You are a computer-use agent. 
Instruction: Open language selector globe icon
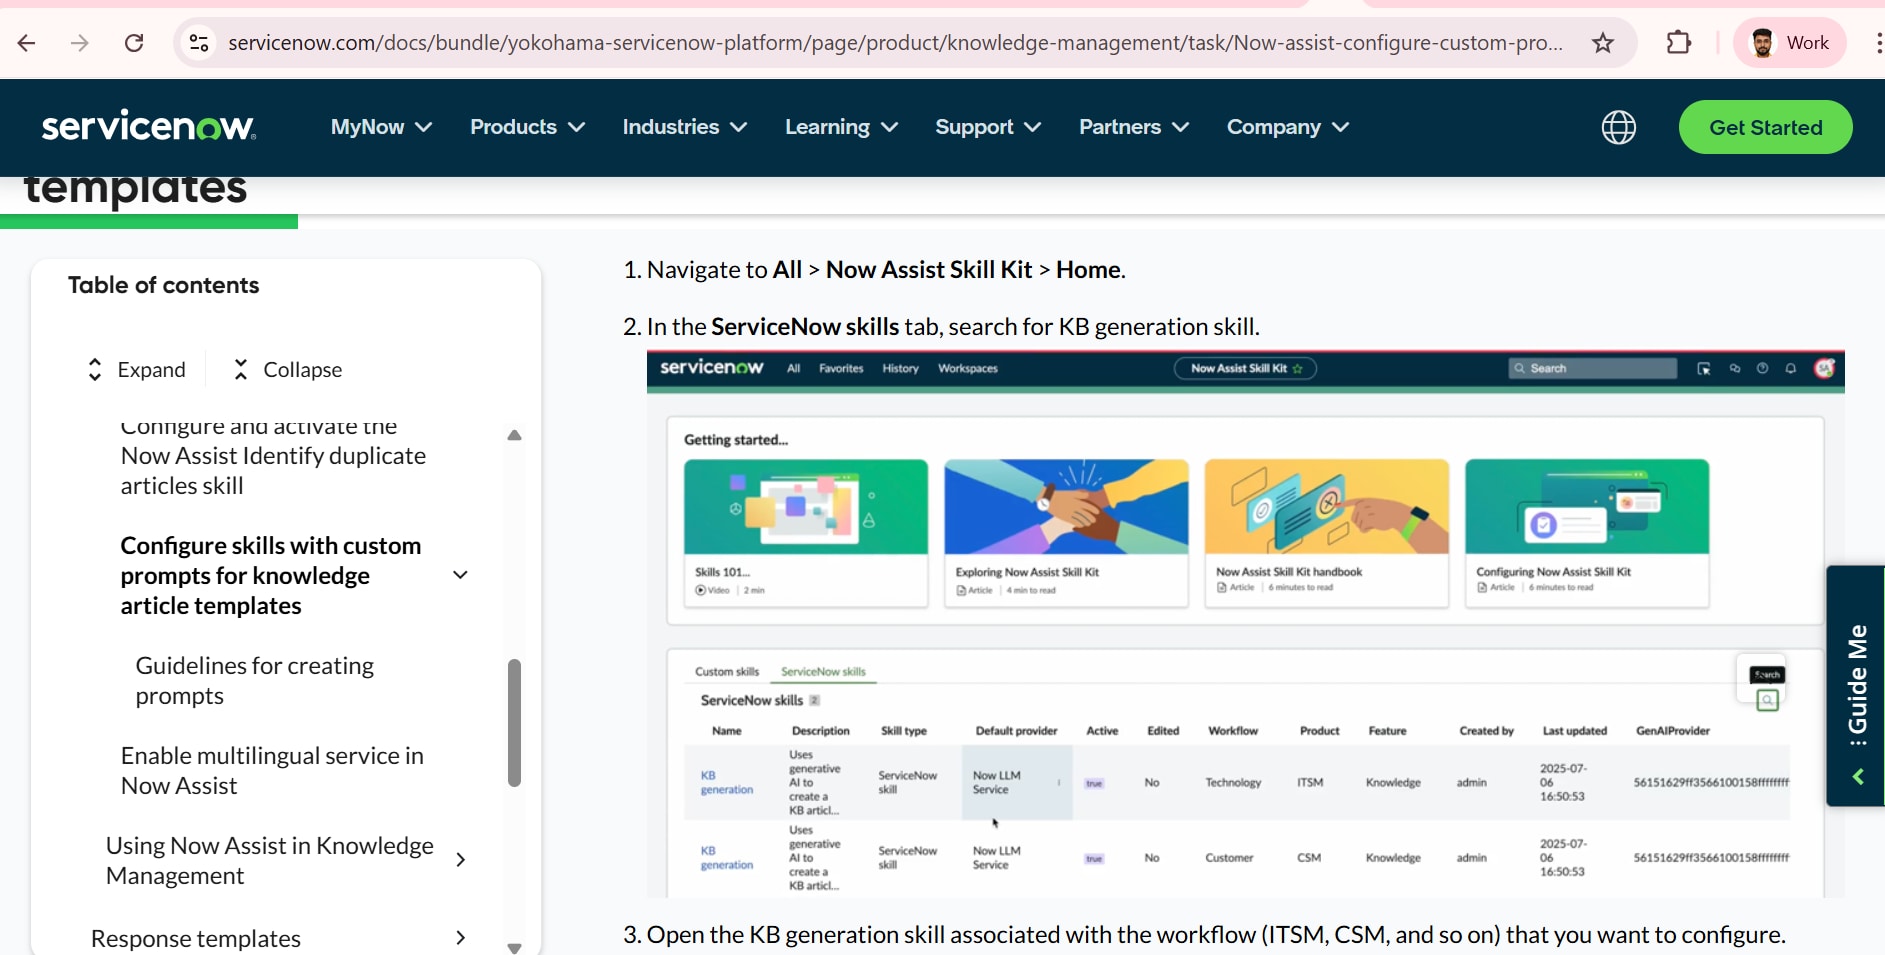point(1618,127)
